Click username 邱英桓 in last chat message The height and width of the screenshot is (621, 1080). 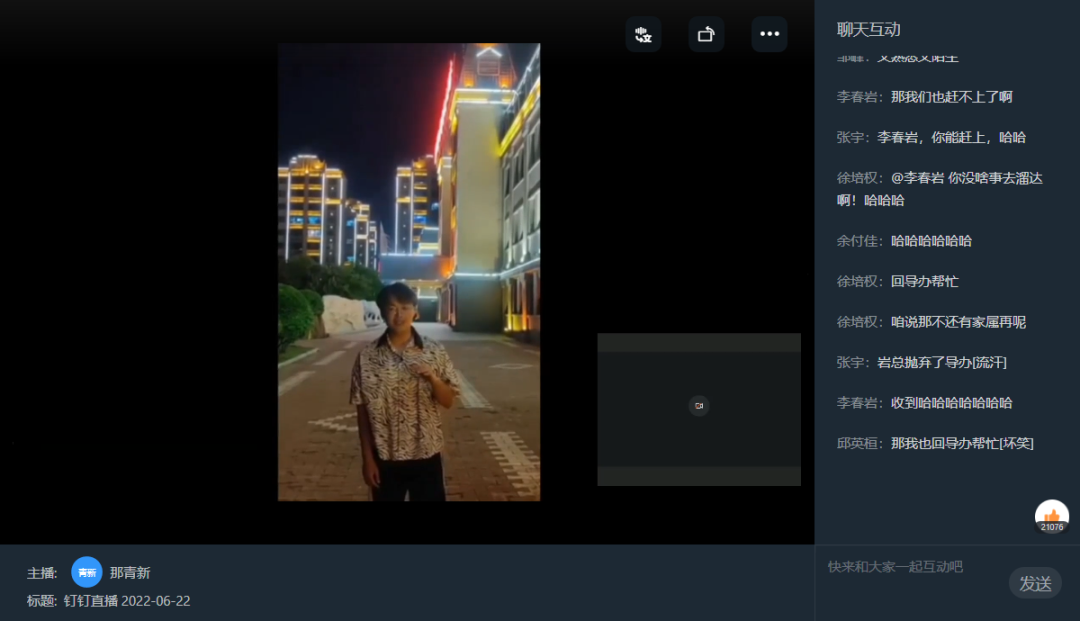[858, 442]
